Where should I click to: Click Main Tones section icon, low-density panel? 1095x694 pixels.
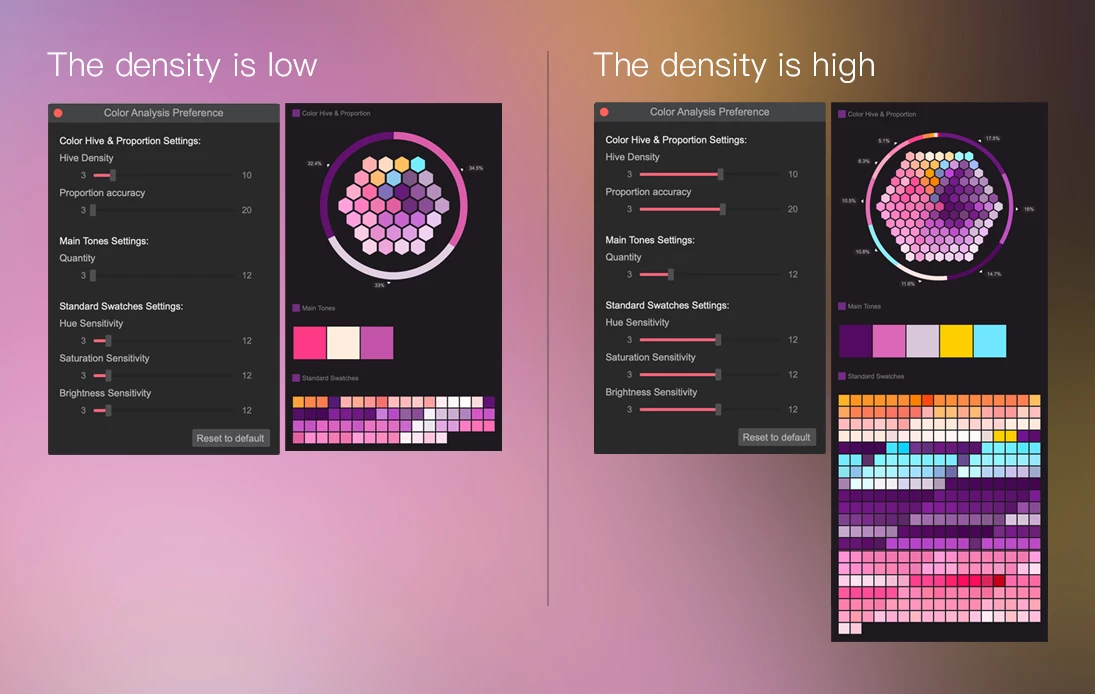point(296,308)
